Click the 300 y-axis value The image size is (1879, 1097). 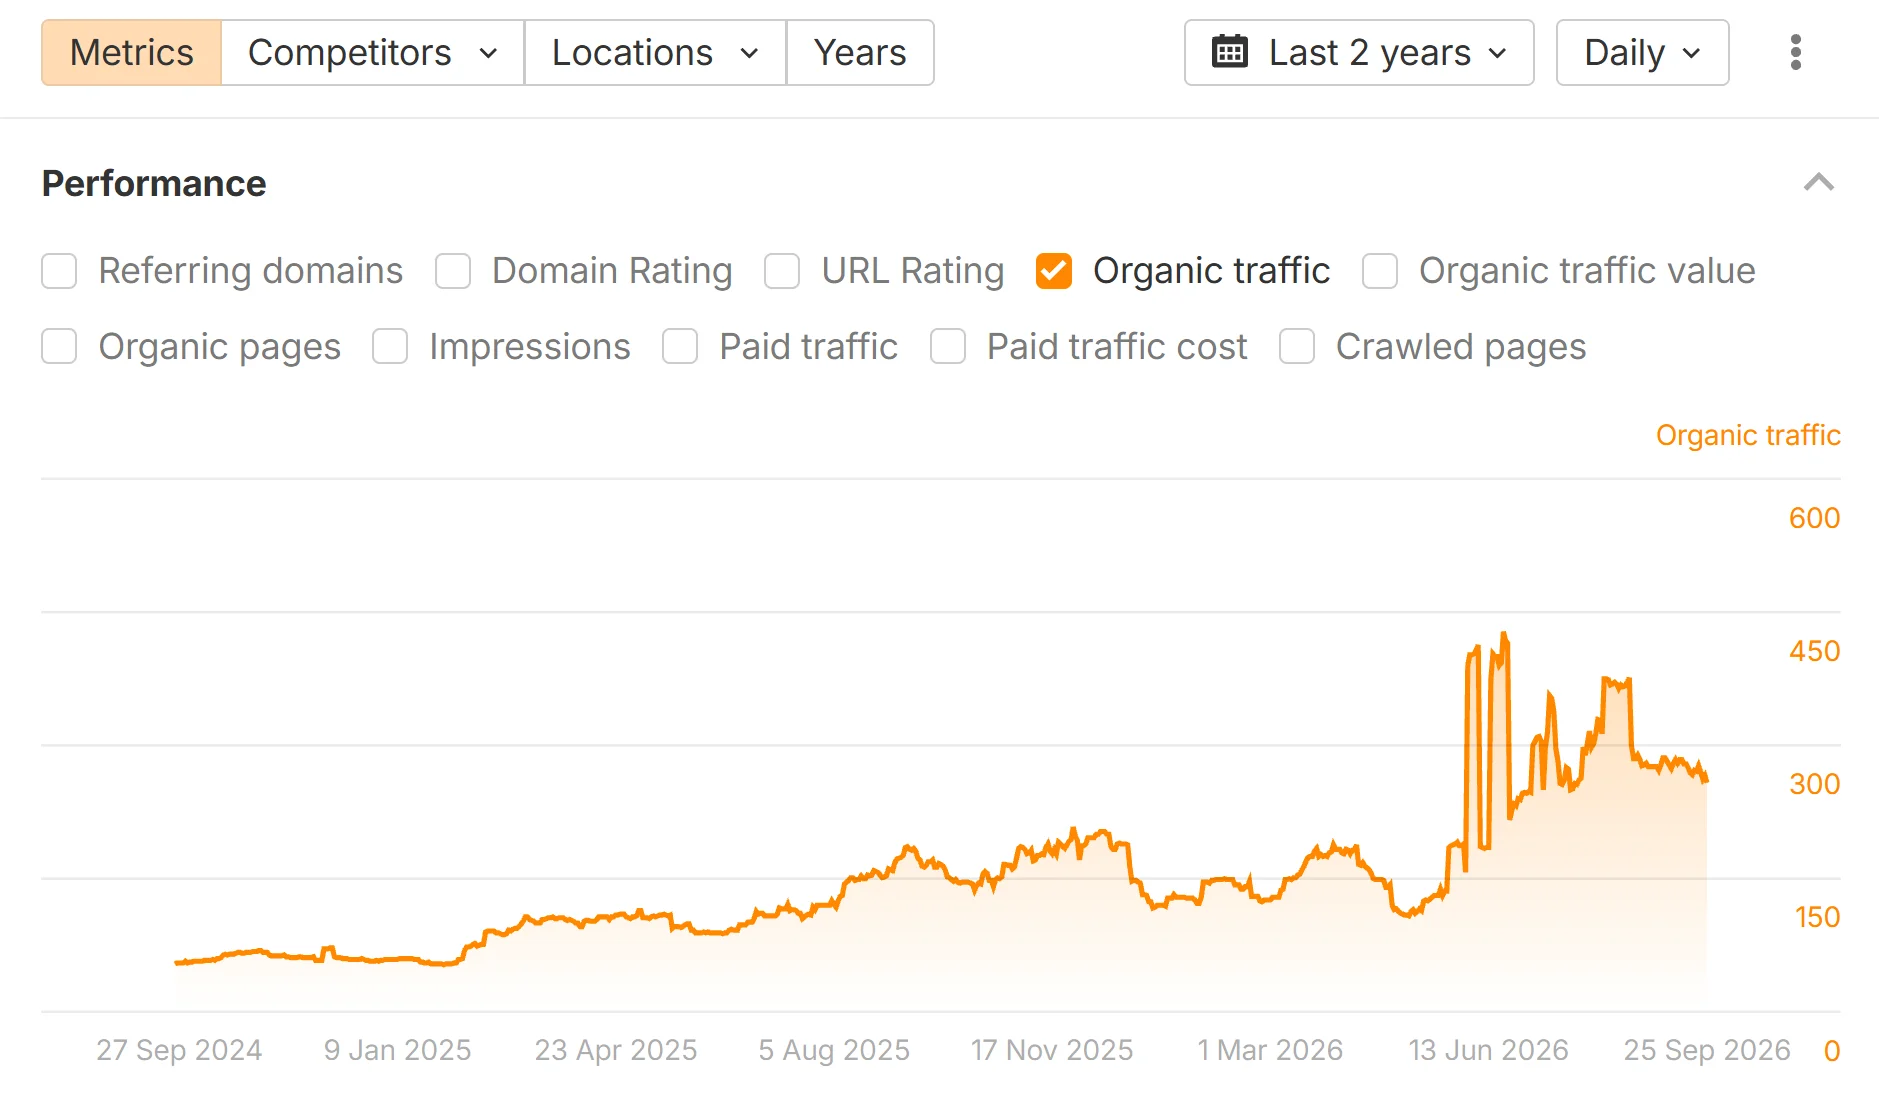pyautogui.click(x=1814, y=784)
